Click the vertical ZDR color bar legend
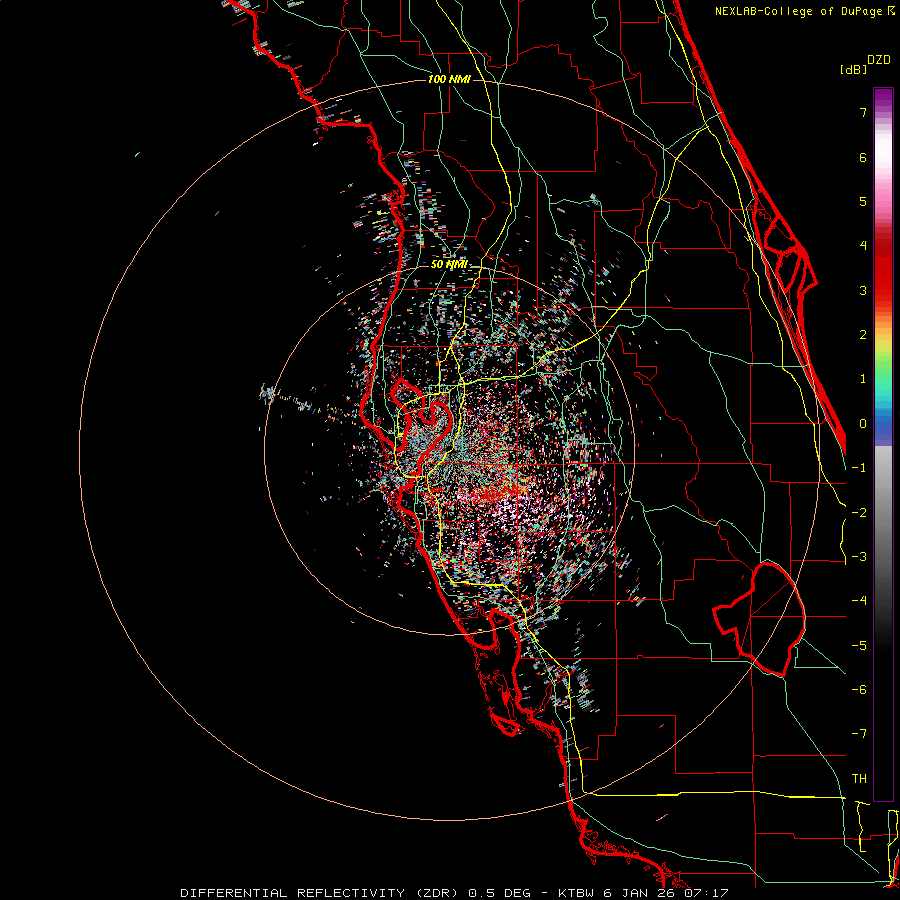The image size is (900, 900). (x=883, y=444)
